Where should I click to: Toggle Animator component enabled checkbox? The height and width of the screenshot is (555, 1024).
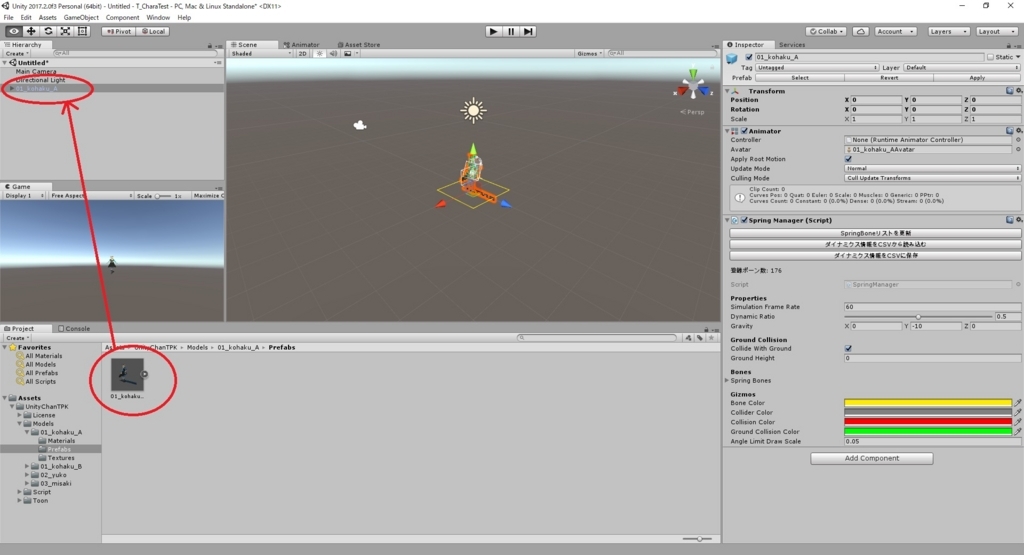click(x=744, y=131)
